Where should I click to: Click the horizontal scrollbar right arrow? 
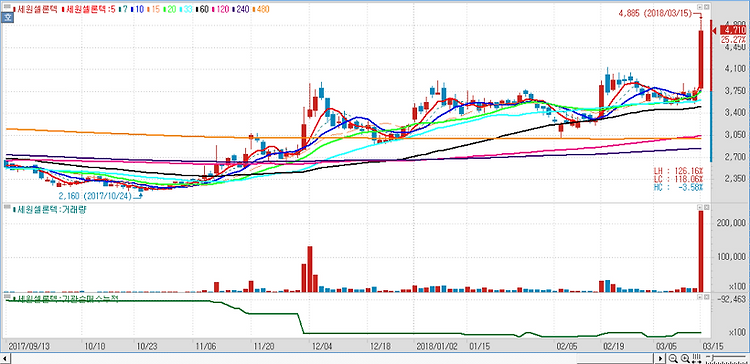point(660,358)
